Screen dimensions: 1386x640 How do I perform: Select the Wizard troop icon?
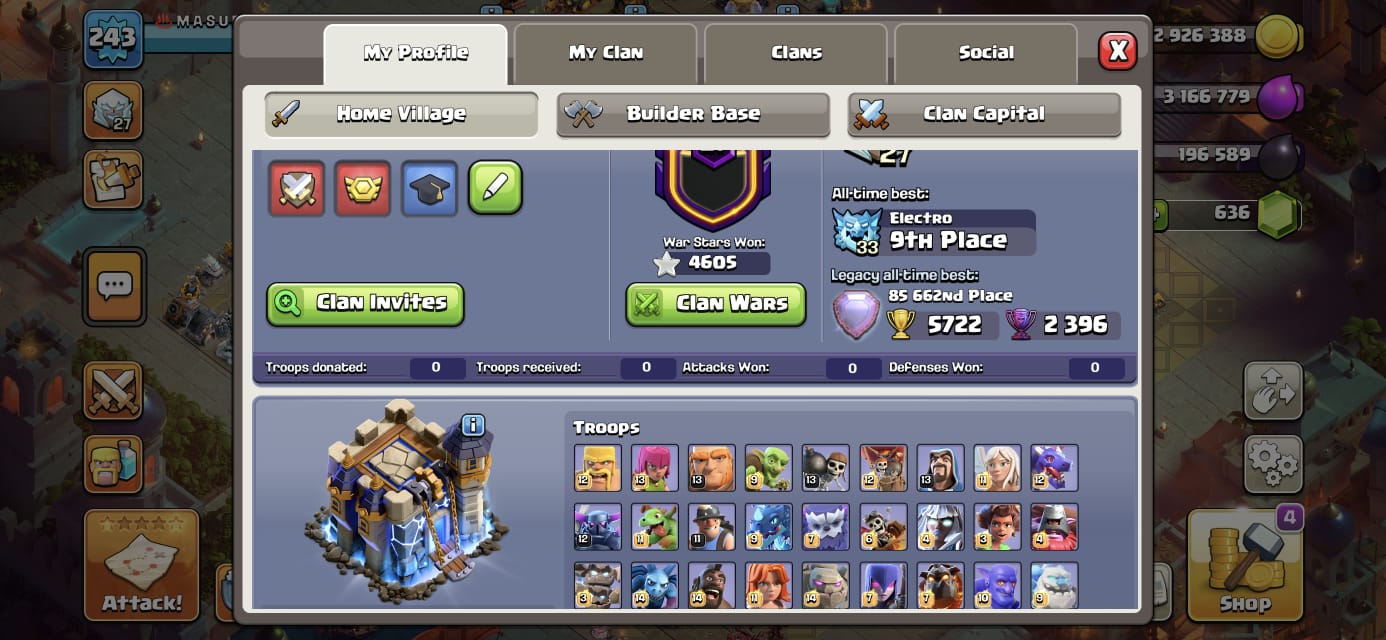(940, 468)
